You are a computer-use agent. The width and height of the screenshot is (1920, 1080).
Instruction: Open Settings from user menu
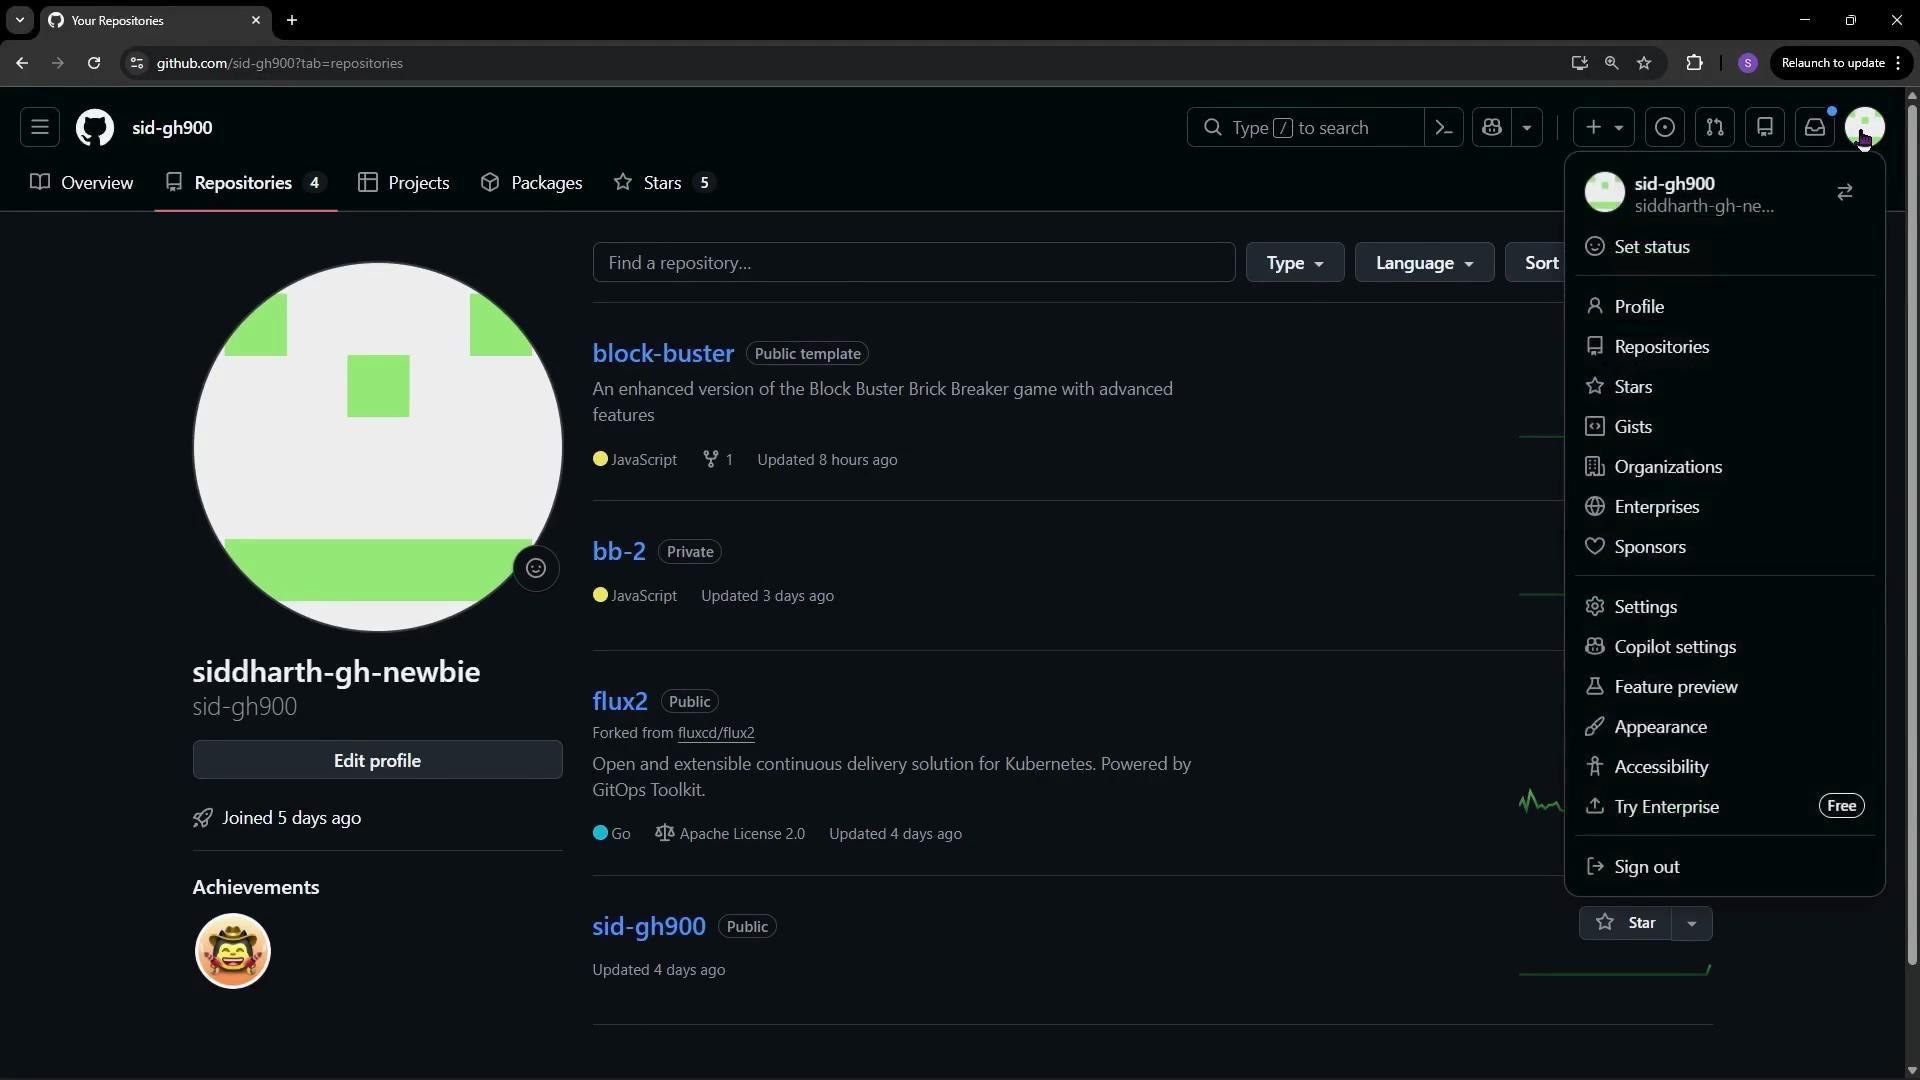coord(1725,606)
